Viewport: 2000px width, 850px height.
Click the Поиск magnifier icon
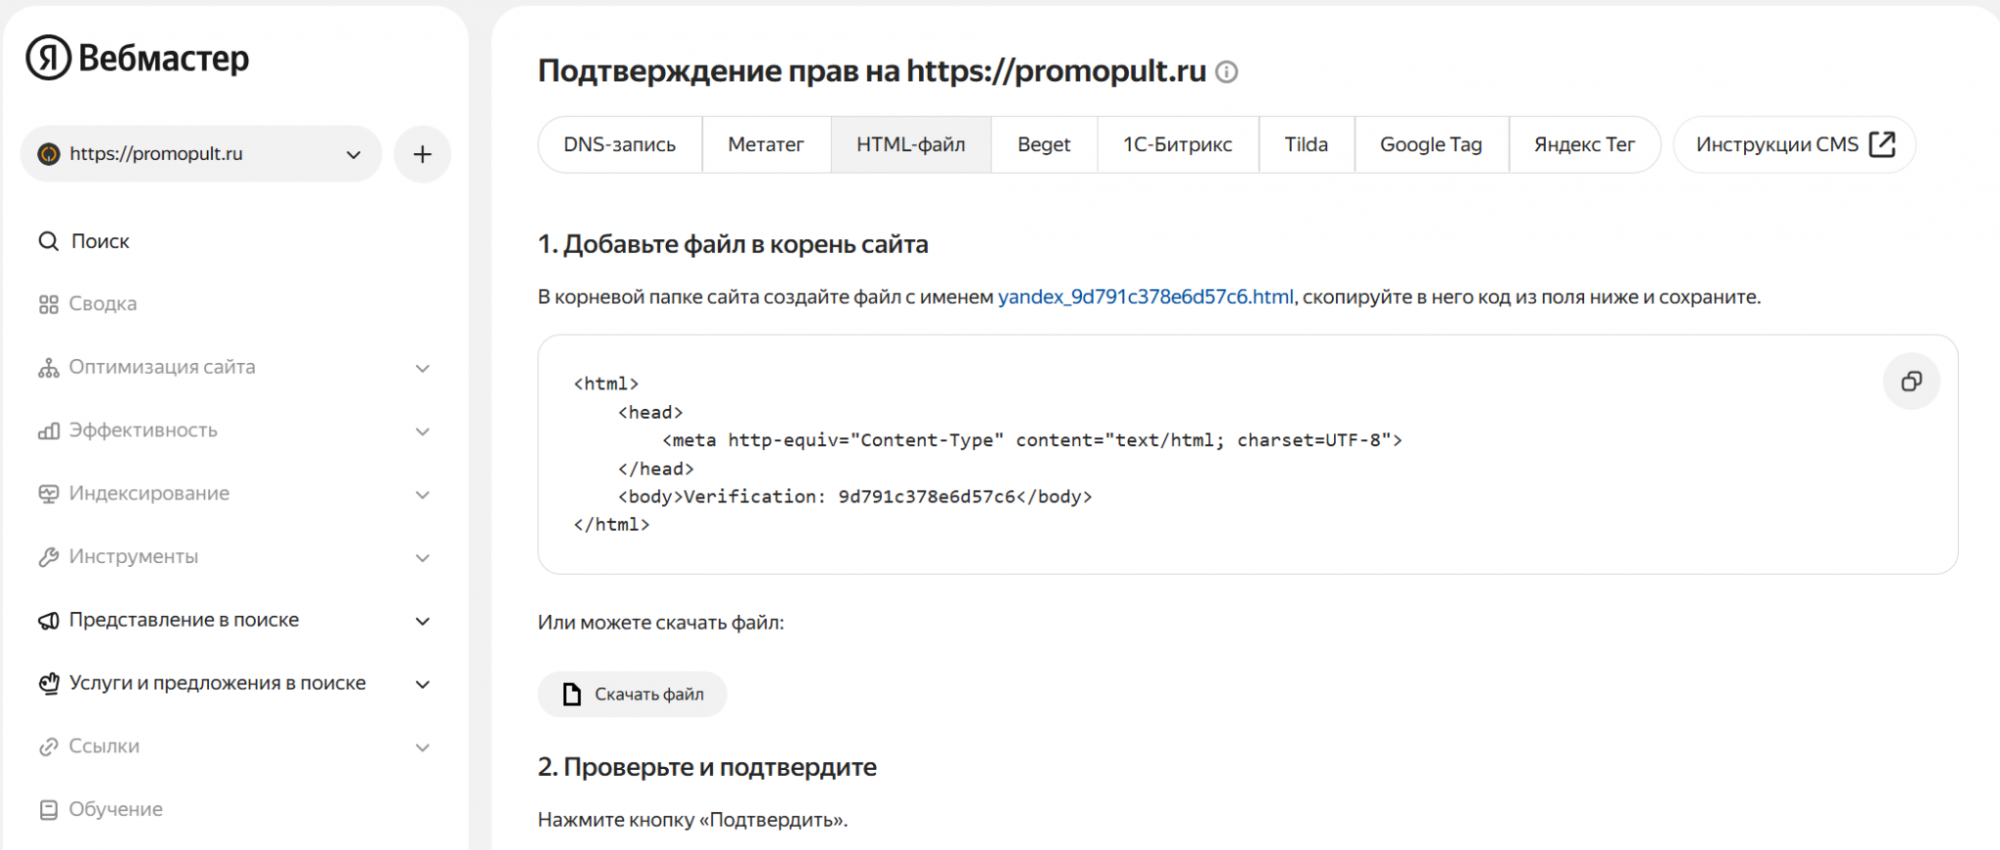pyautogui.click(x=48, y=241)
